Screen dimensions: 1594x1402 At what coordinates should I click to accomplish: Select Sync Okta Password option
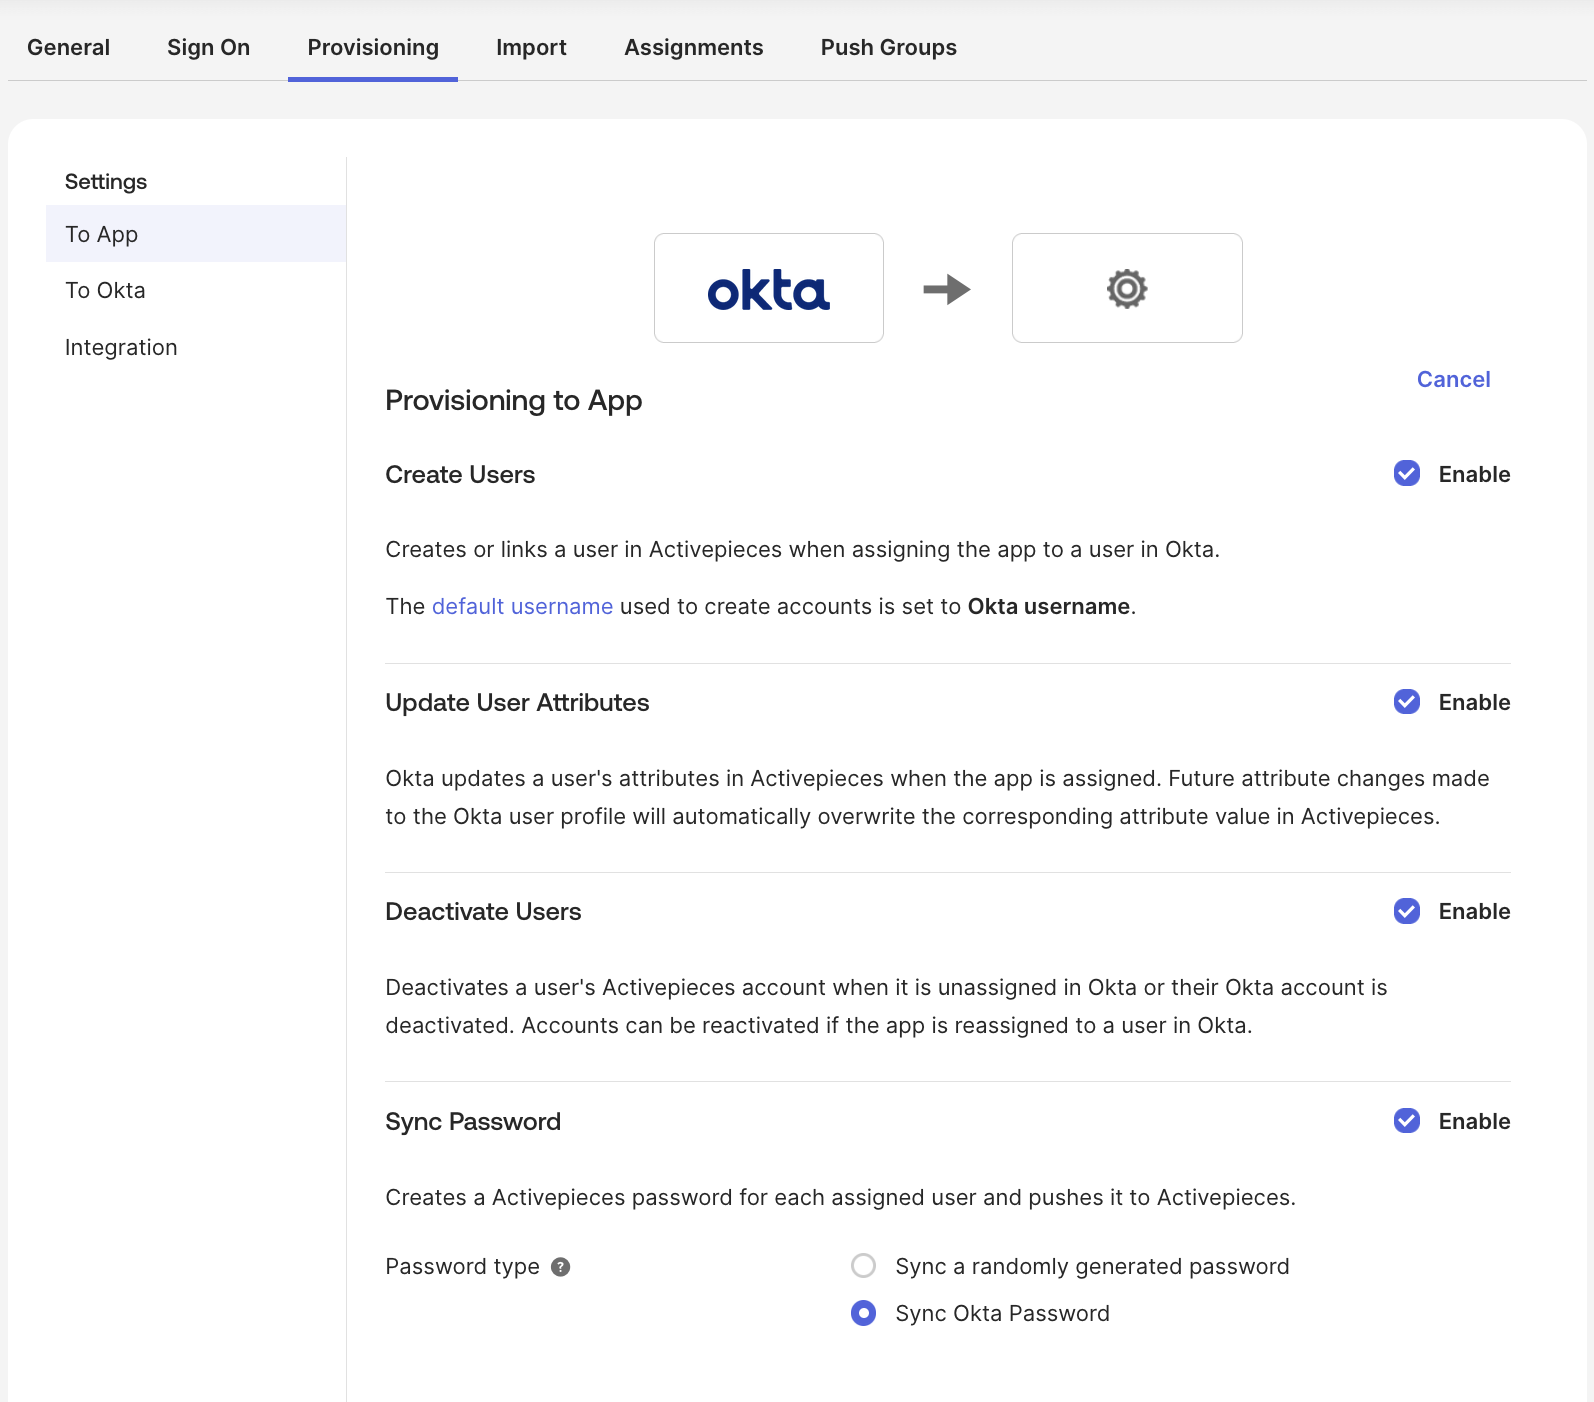tap(863, 1313)
